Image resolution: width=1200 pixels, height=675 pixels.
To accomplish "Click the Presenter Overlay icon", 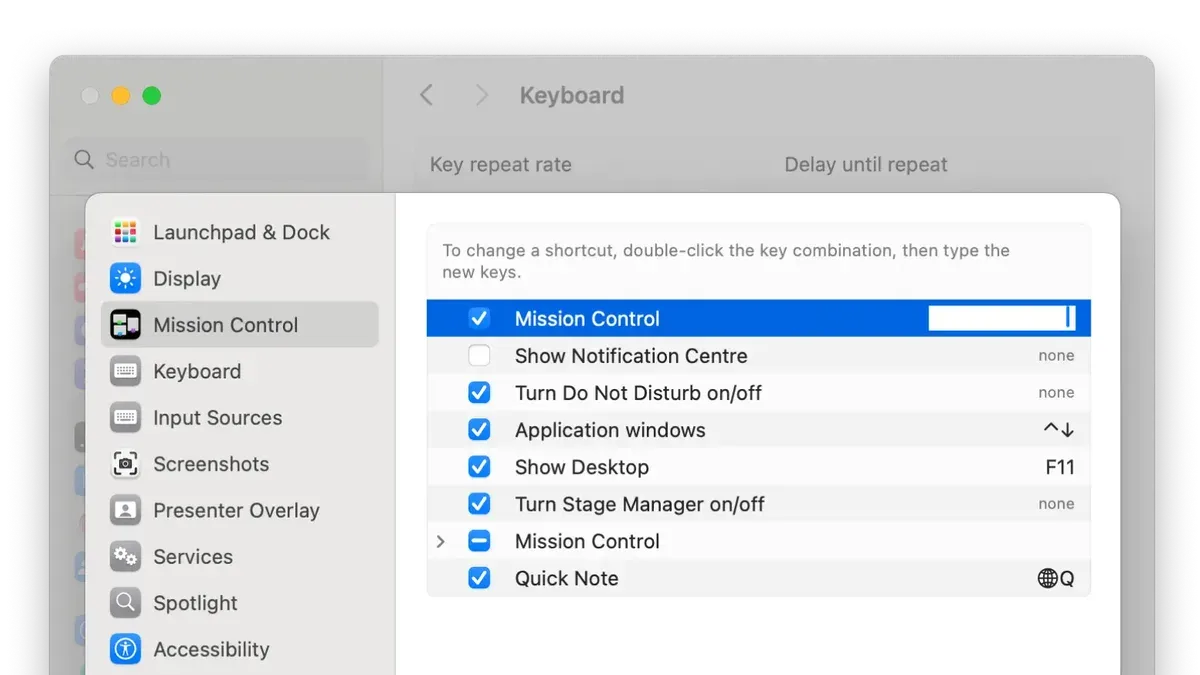I will (x=125, y=510).
